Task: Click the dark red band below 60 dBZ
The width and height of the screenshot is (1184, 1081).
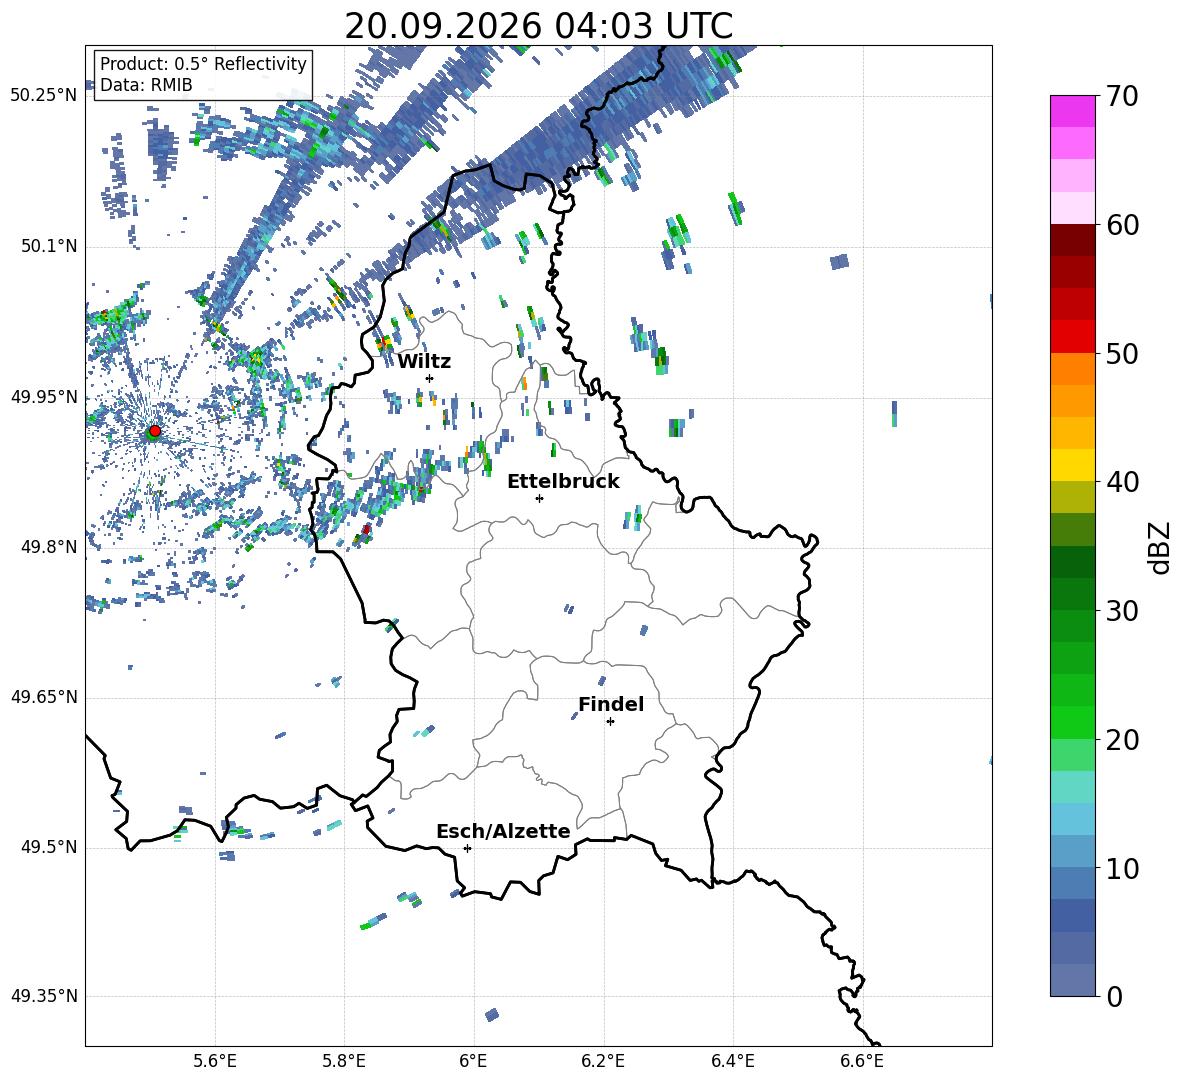Action: (1072, 240)
